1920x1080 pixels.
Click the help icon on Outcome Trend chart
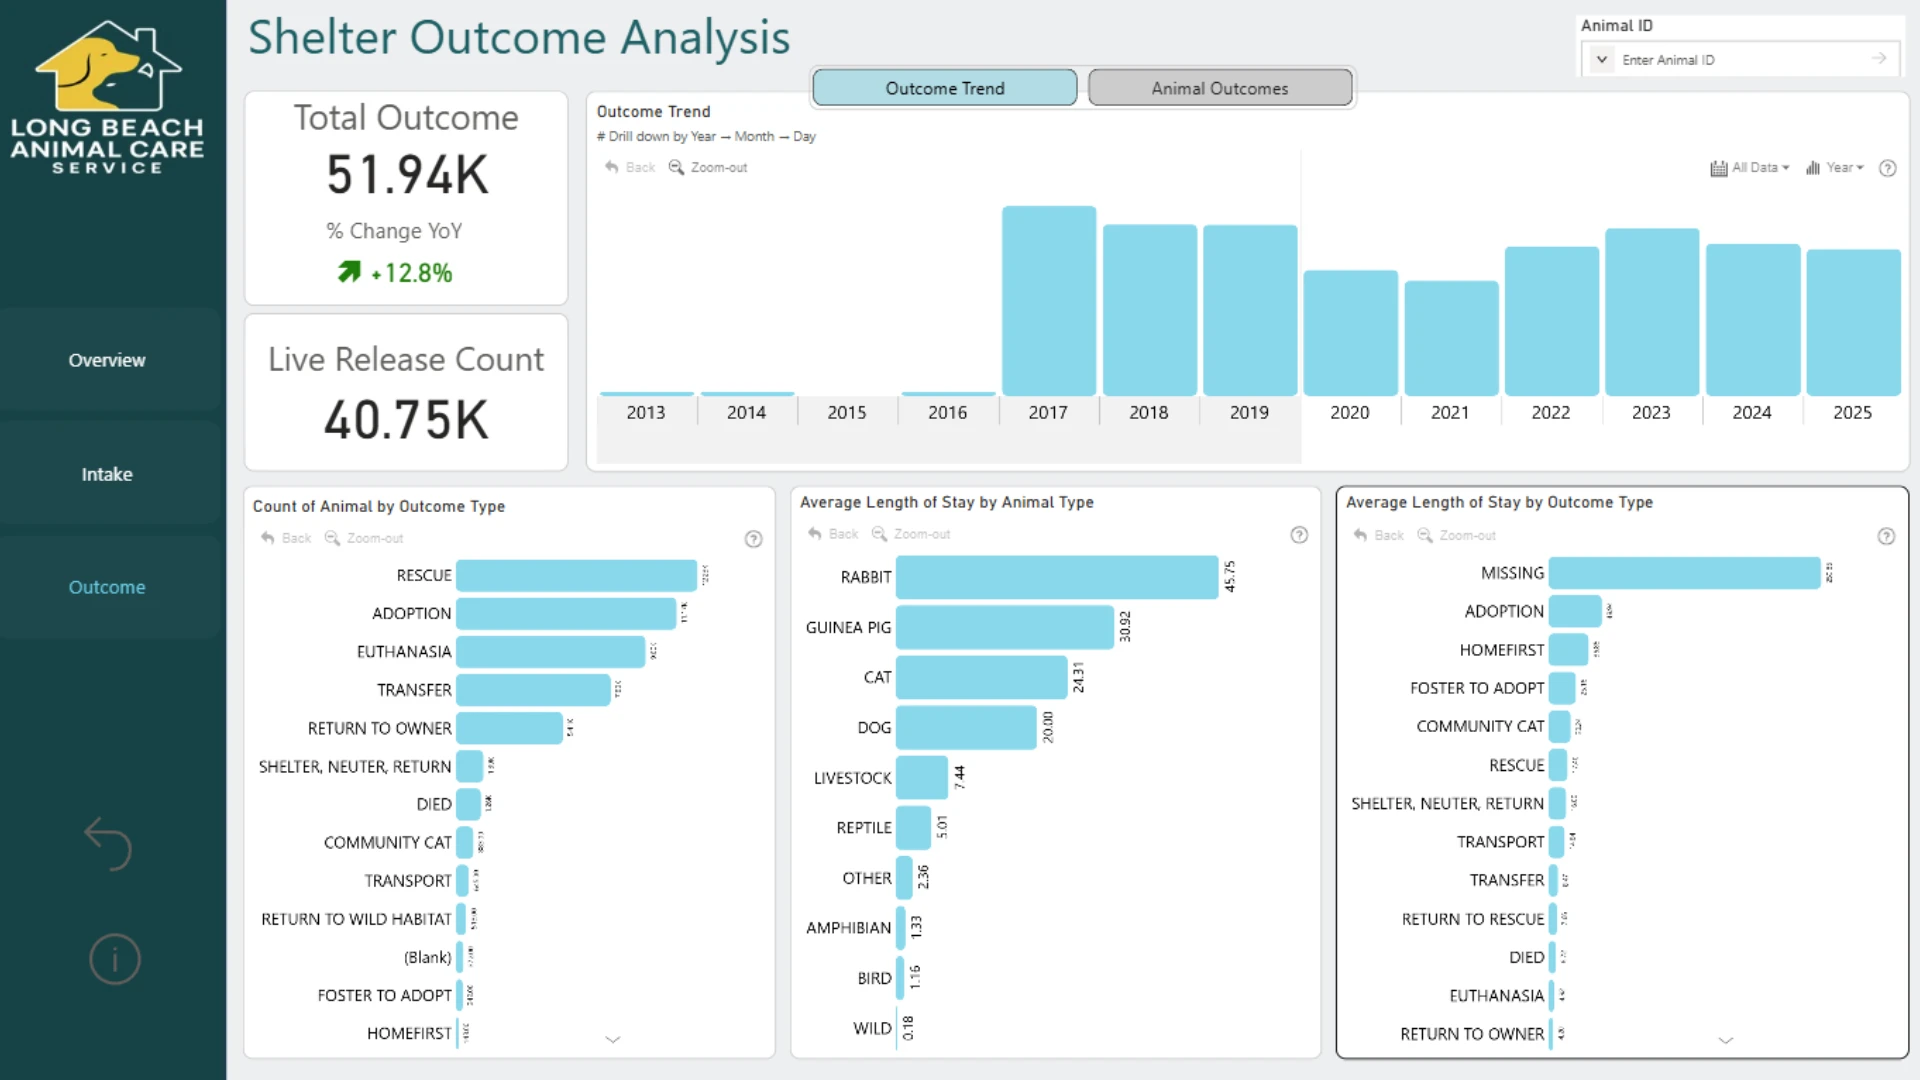tap(1887, 168)
